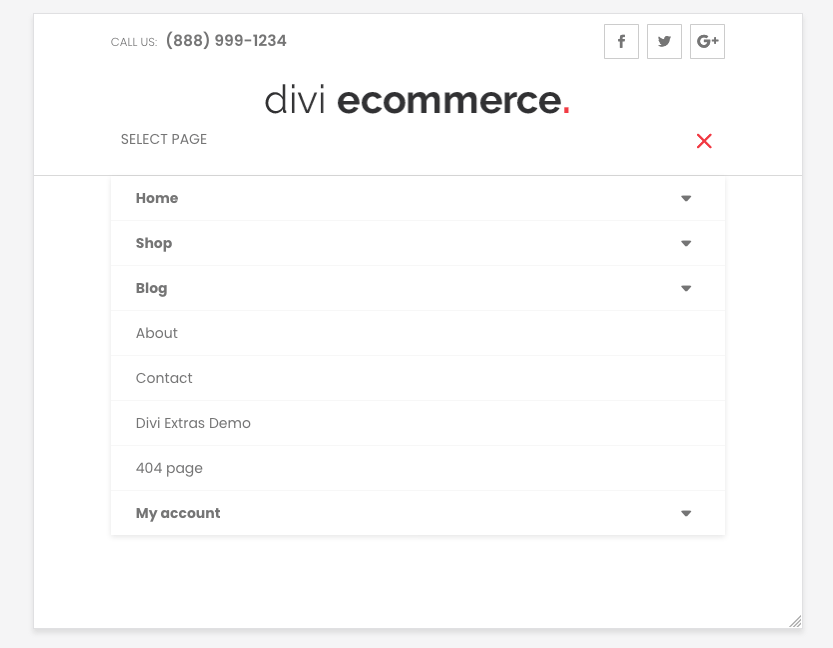Expand the My account submenu arrow
This screenshot has width=833, height=648.
pyautogui.click(x=686, y=513)
